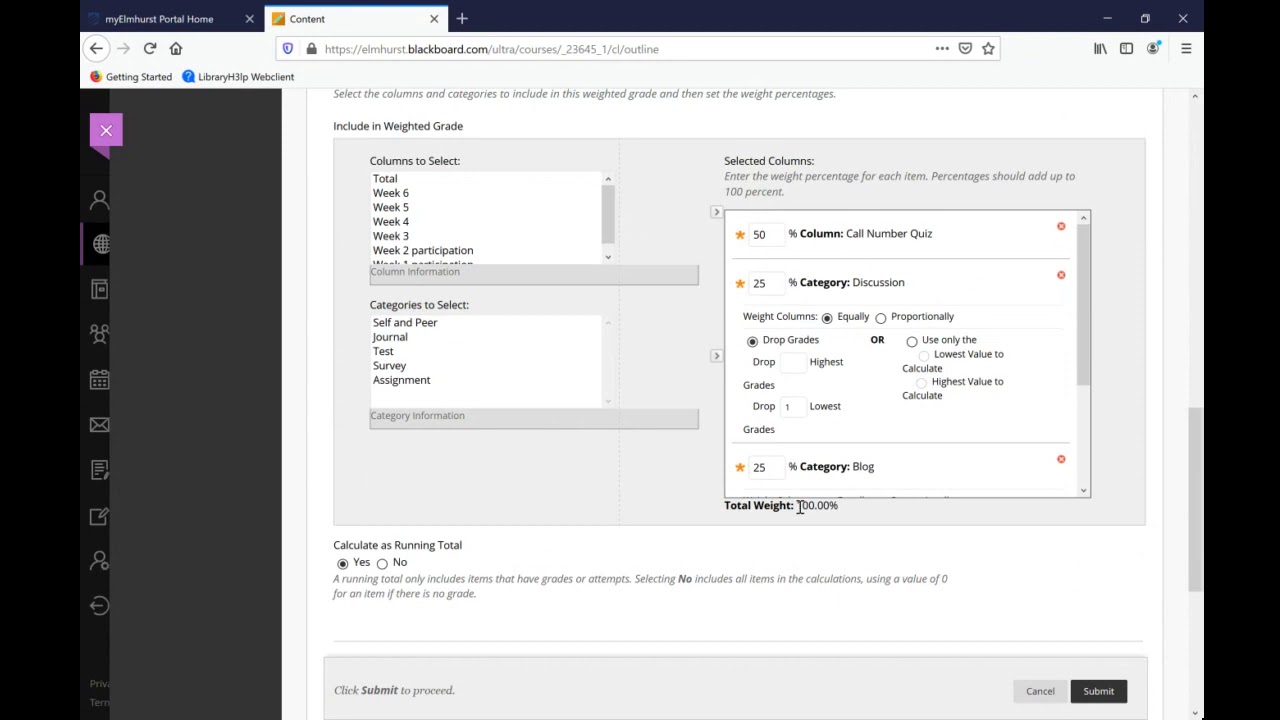Viewport: 1280px width, 720px height.
Task: Go back to the previous browser page
Action: pos(96,48)
